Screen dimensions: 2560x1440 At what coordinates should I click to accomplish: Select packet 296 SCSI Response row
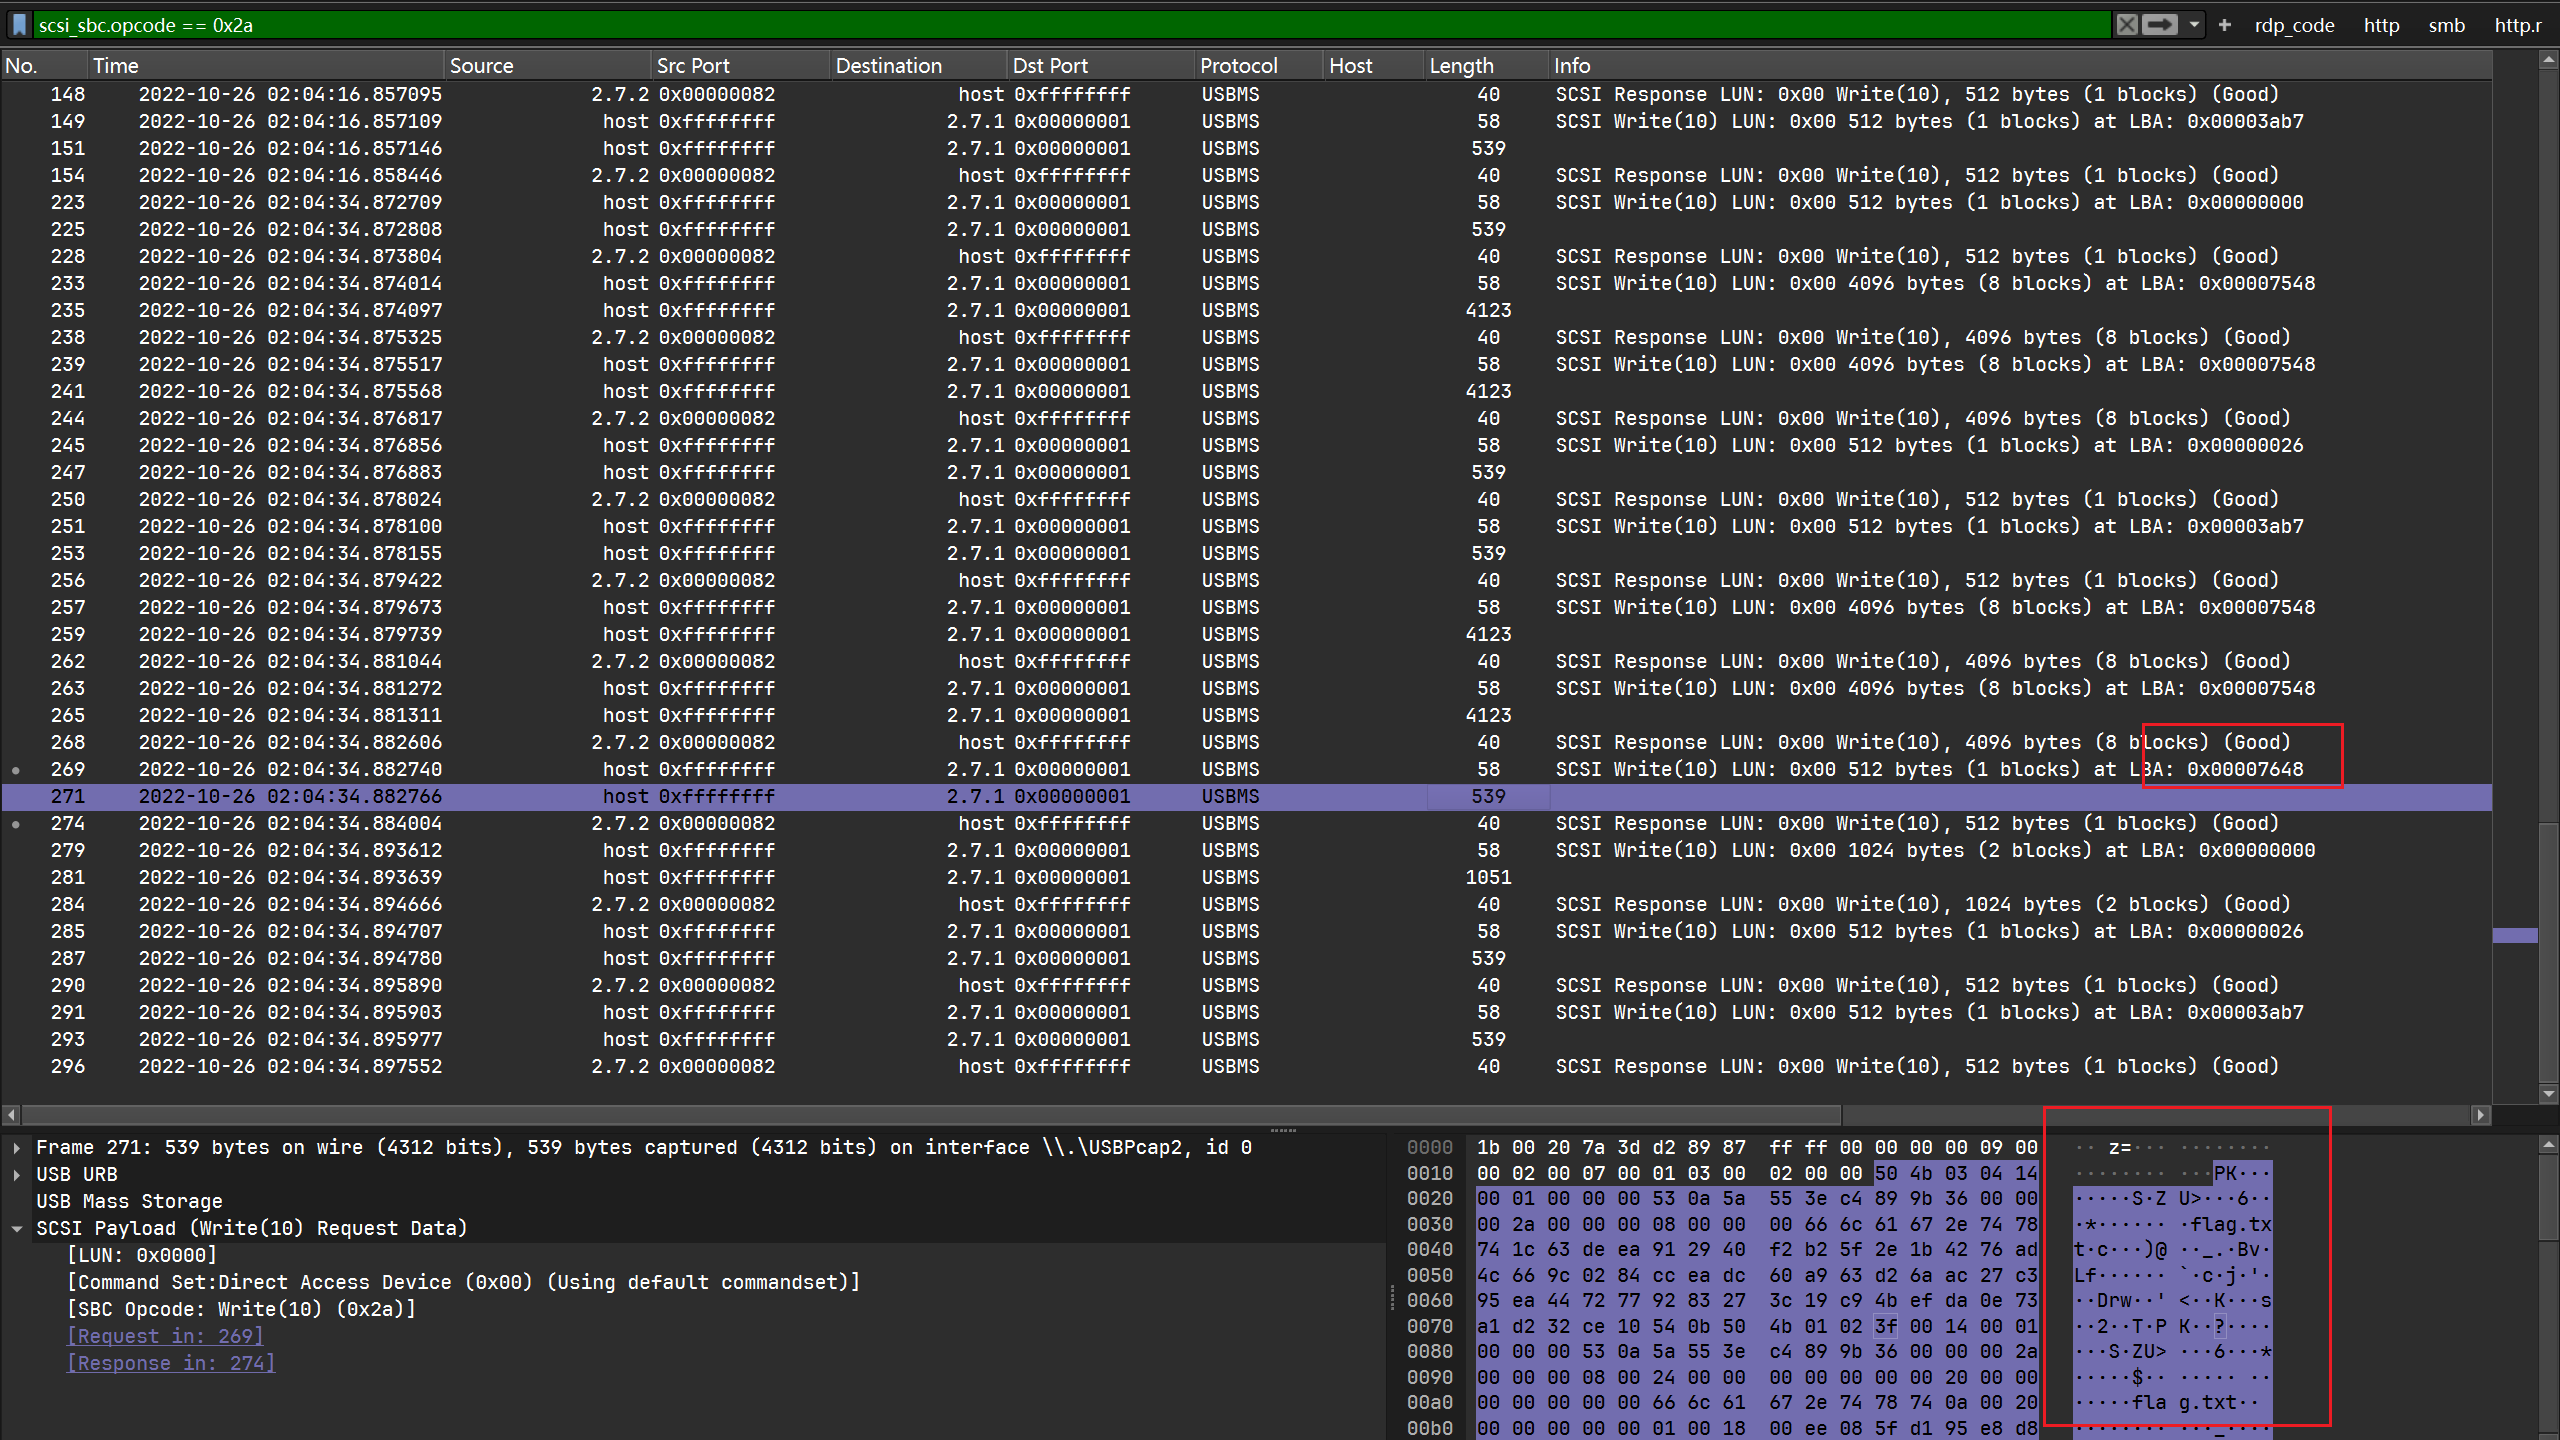click(x=1246, y=1066)
